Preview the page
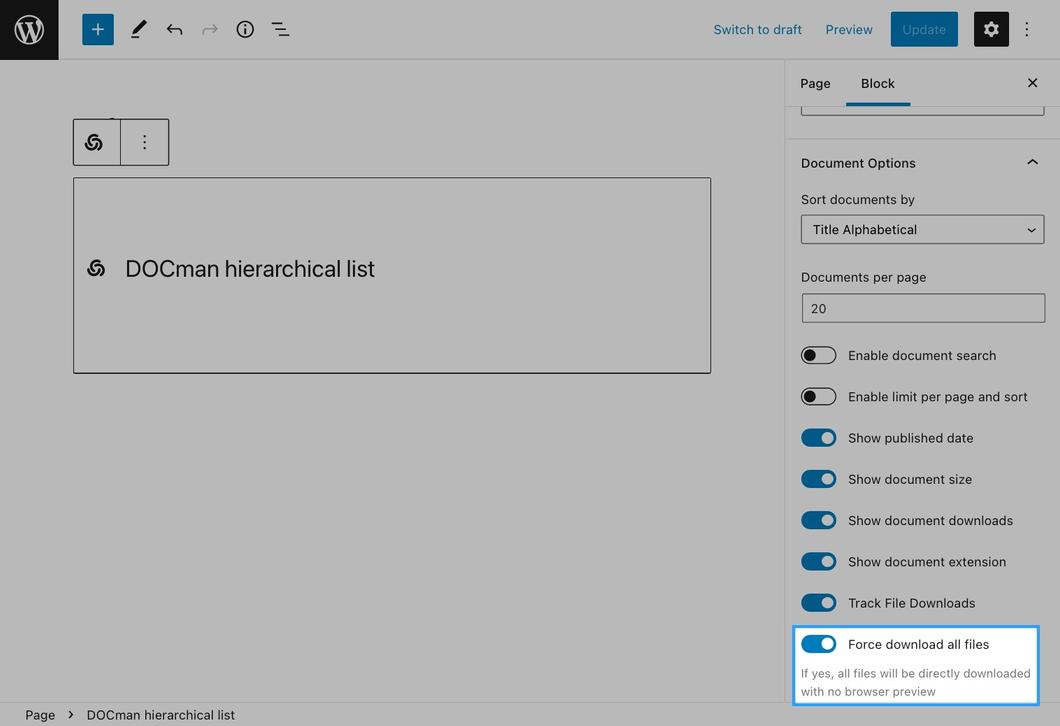 [849, 30]
